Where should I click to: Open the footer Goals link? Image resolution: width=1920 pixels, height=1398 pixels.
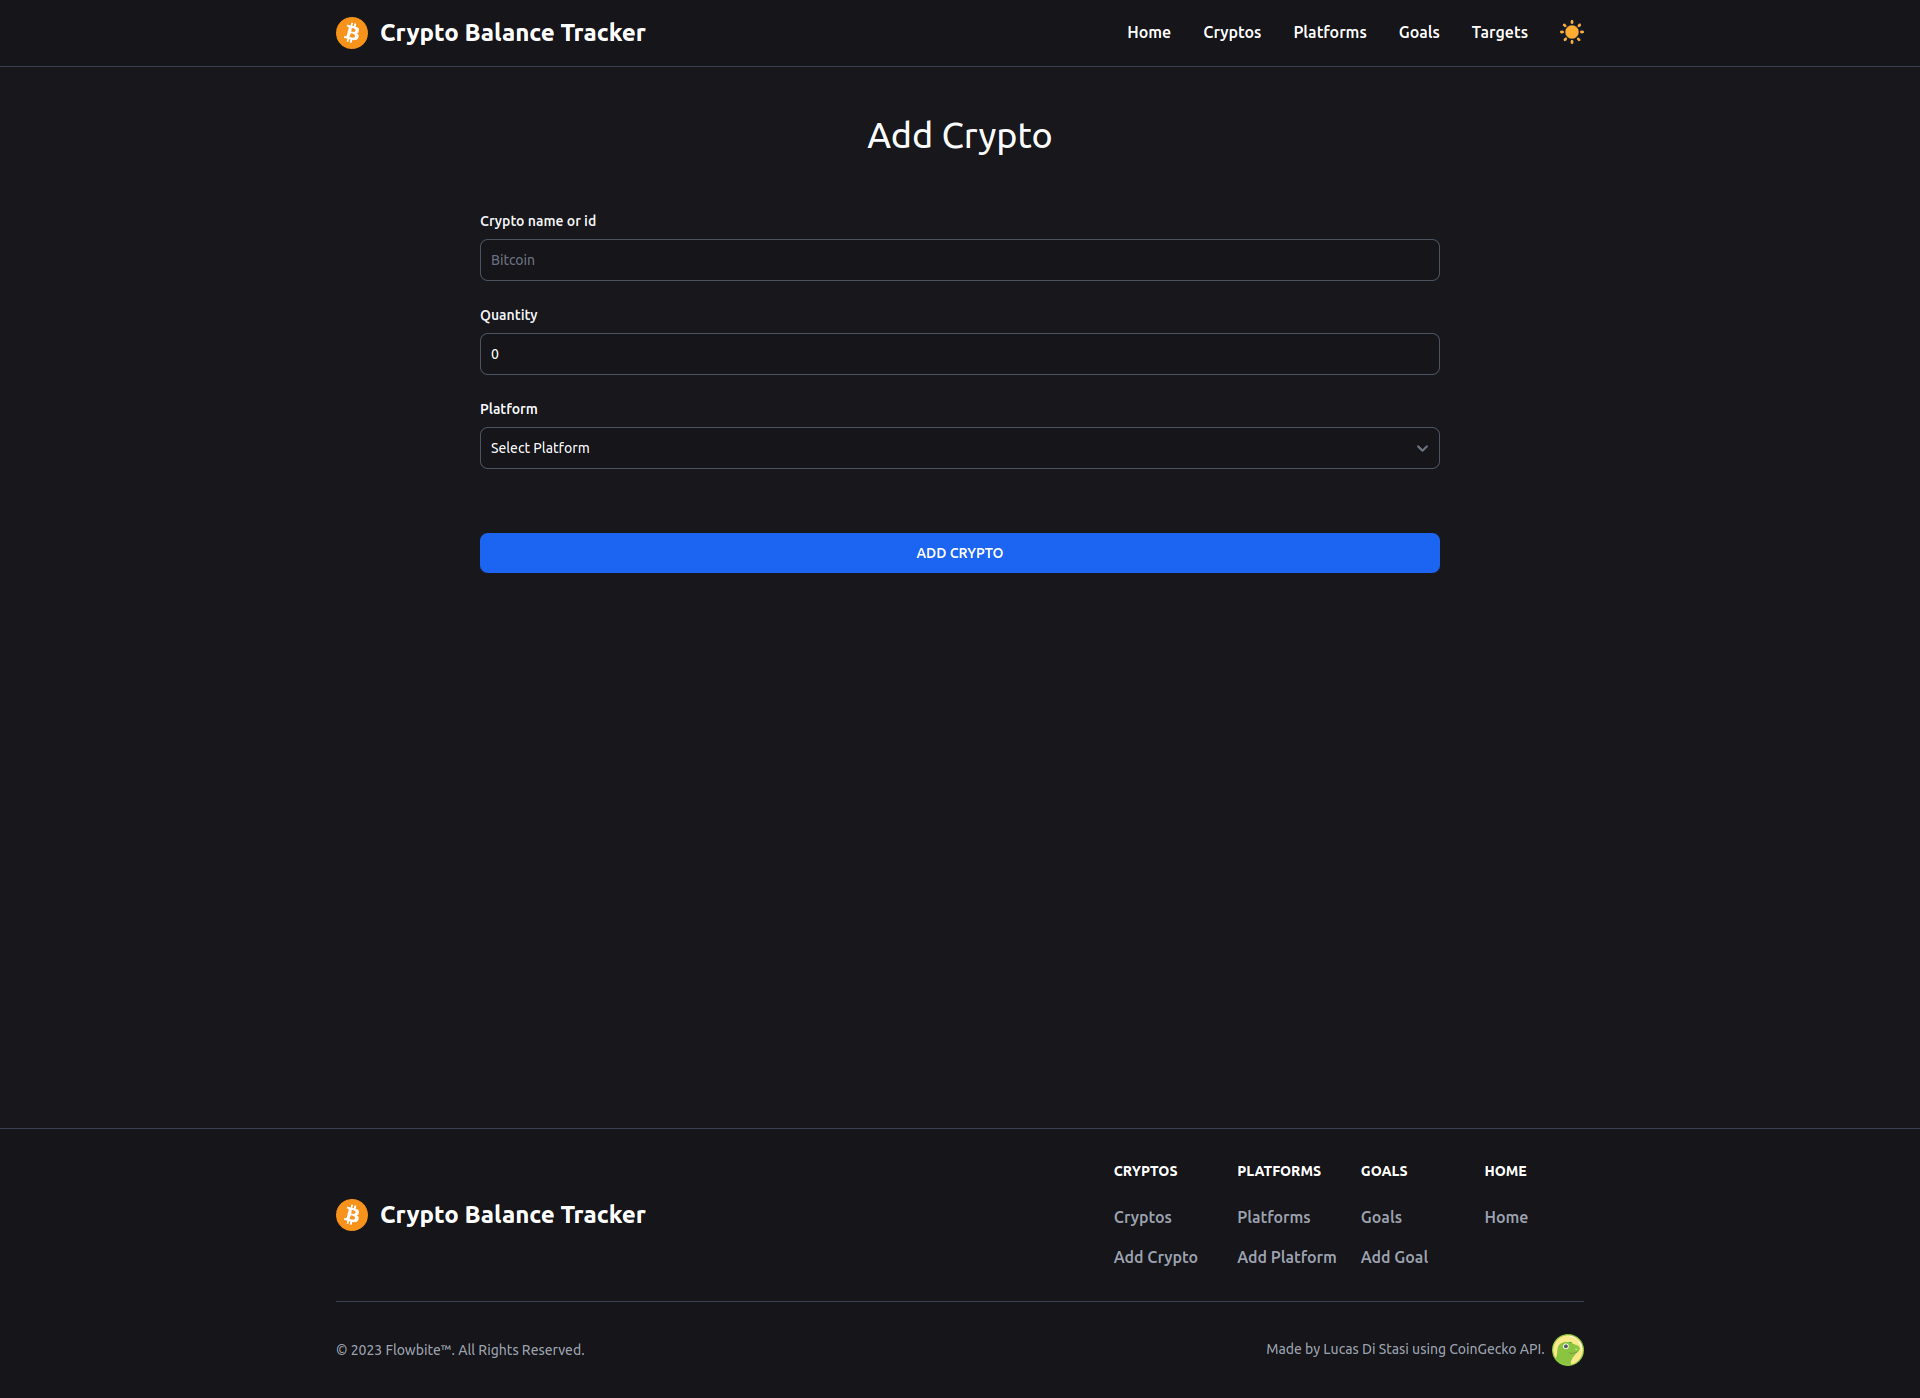click(1381, 1217)
